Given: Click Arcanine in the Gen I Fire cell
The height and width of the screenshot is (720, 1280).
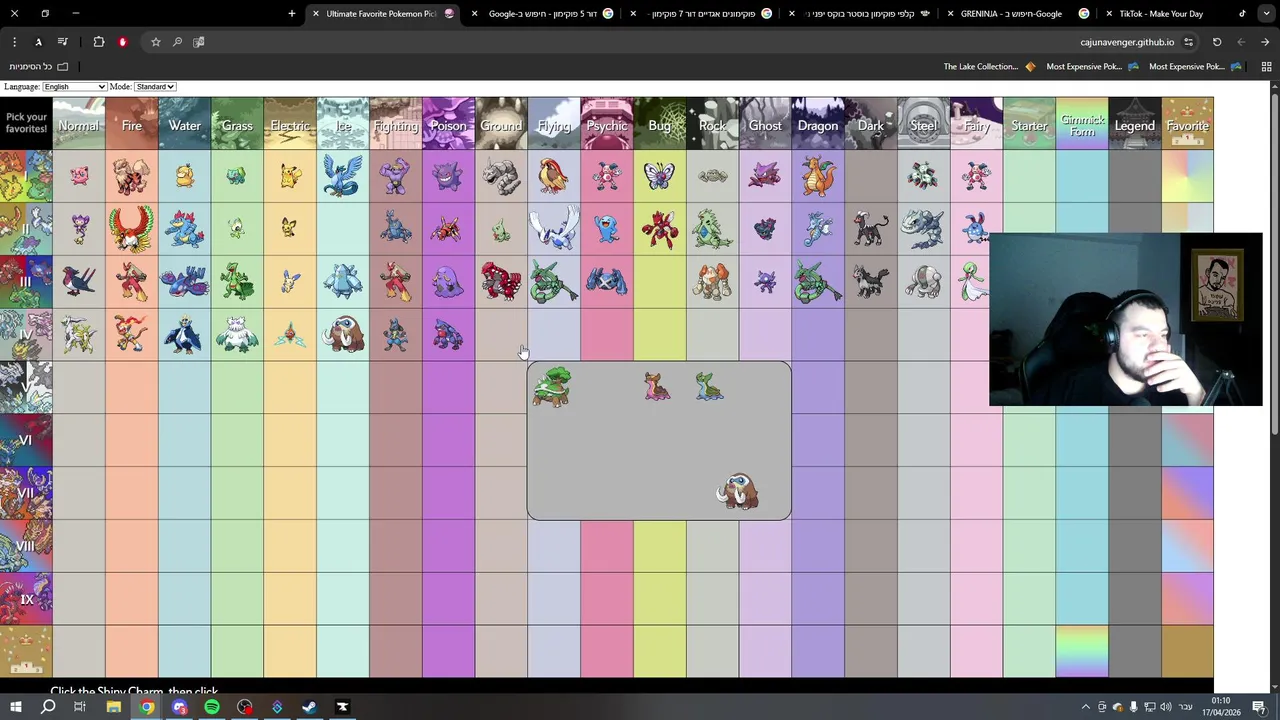Looking at the screenshot, I should [x=131, y=176].
